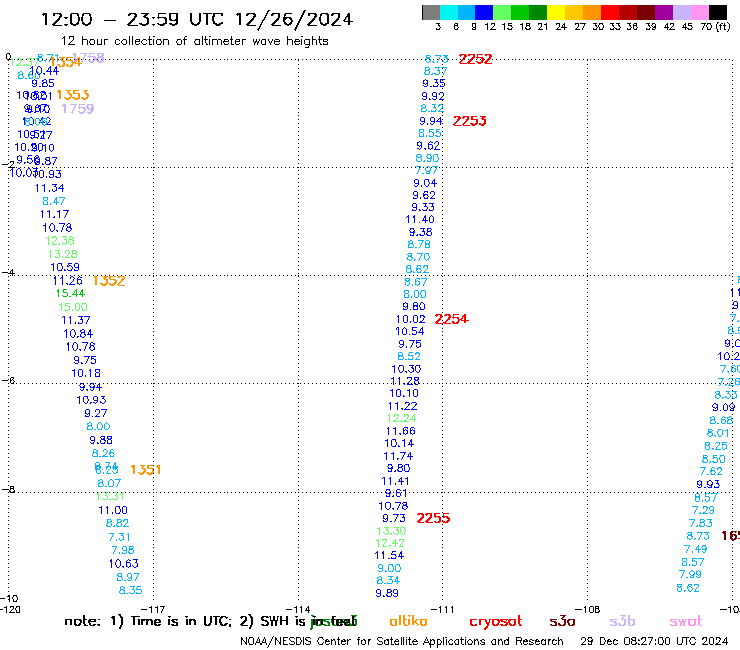Click the gray swatch in the wave-height legend
This screenshot has height=650, width=740.
click(x=431, y=12)
